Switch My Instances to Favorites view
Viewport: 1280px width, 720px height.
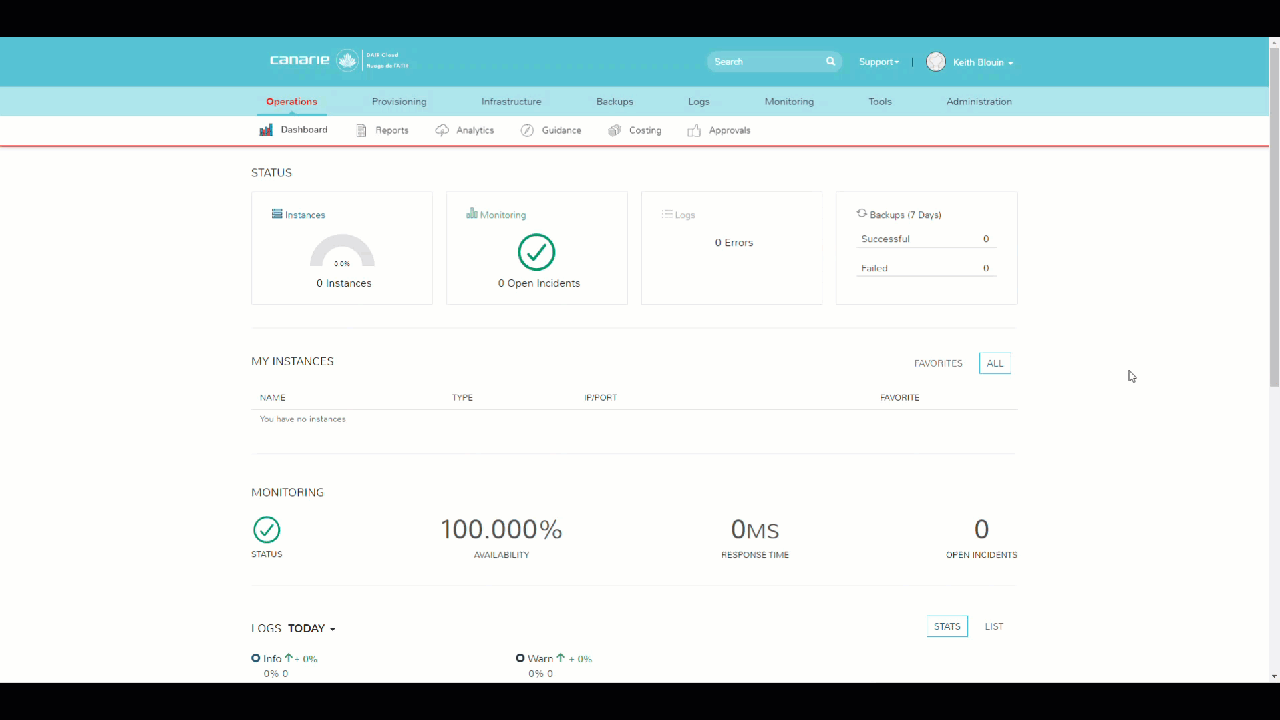click(938, 363)
